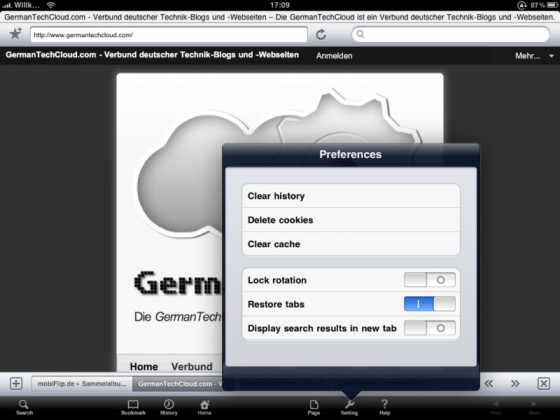Show previous tabs with double-left chevron
This screenshot has height=420, width=560.
tap(489, 384)
